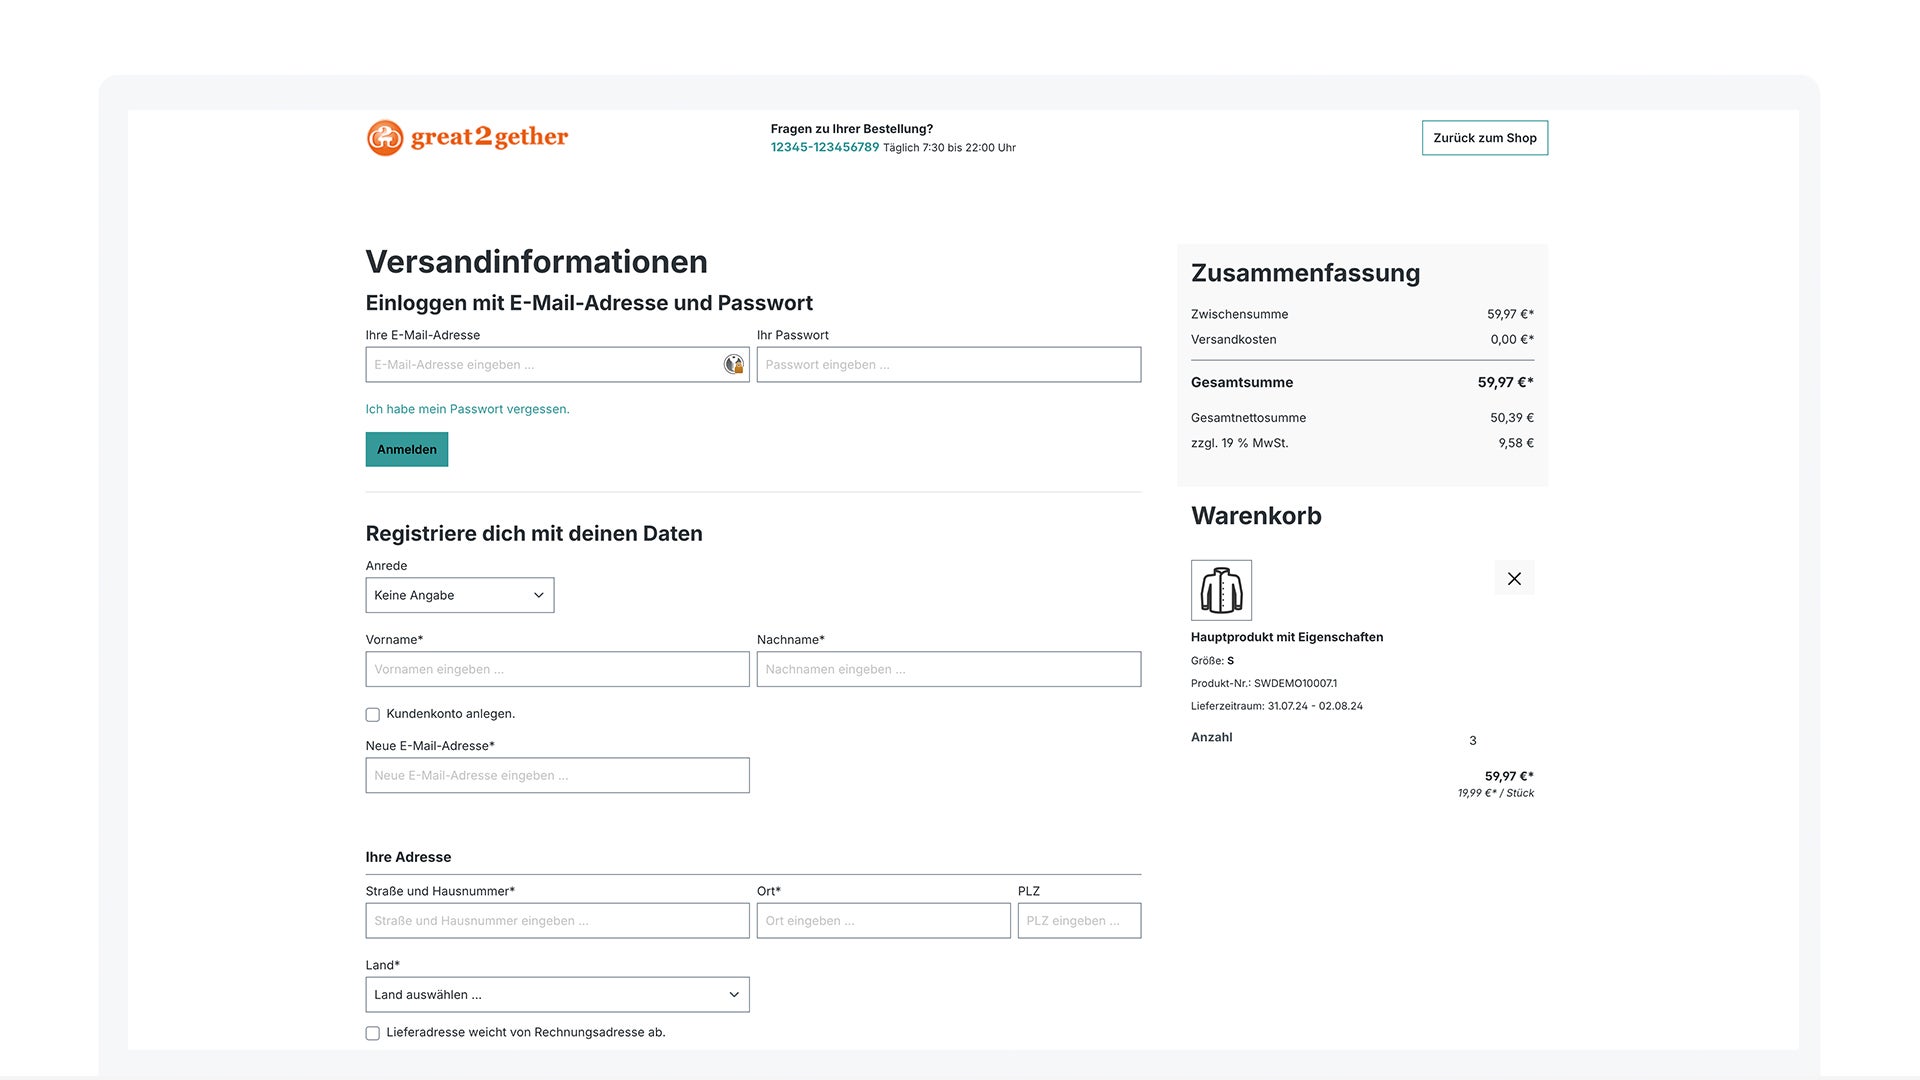Open the Ich habe mein Passwort vergessen link
Screen dimensions: 1920x1080
[467, 409]
